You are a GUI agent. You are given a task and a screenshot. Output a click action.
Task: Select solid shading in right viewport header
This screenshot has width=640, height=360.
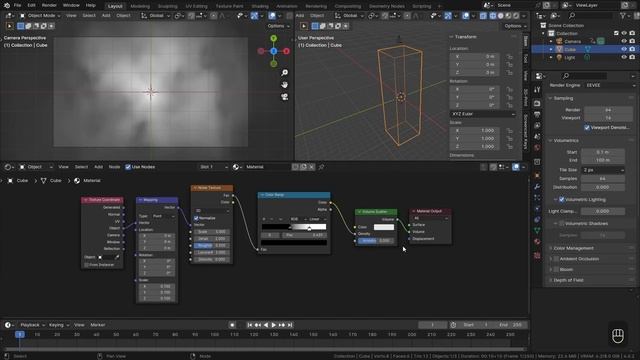[500, 16]
